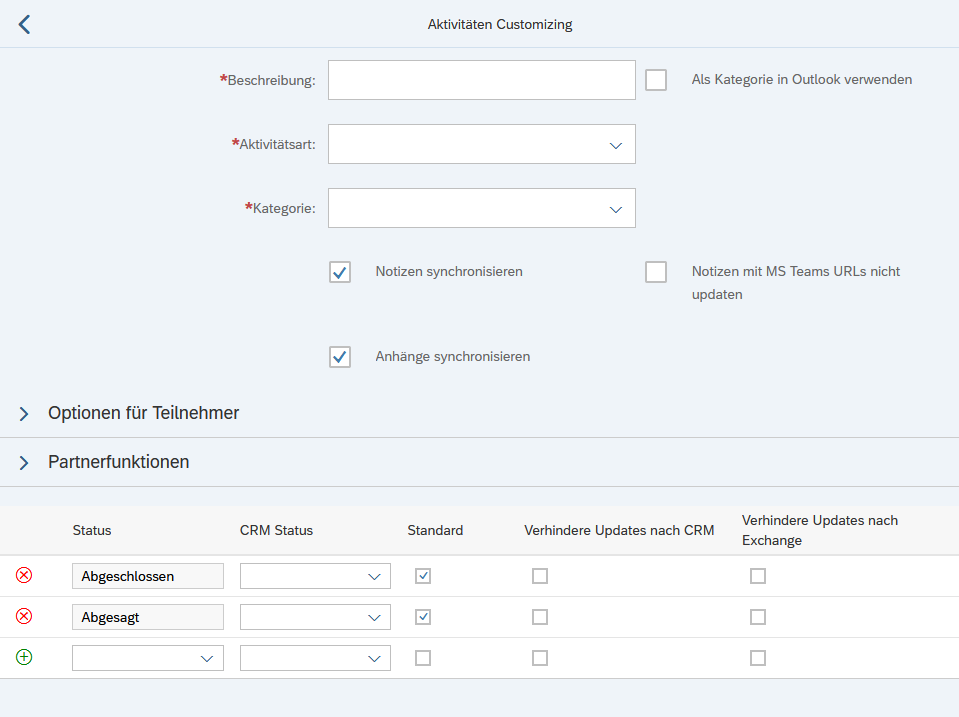
Task: Enable Als Kategorie in Outlook verwenden
Action: pos(656,80)
